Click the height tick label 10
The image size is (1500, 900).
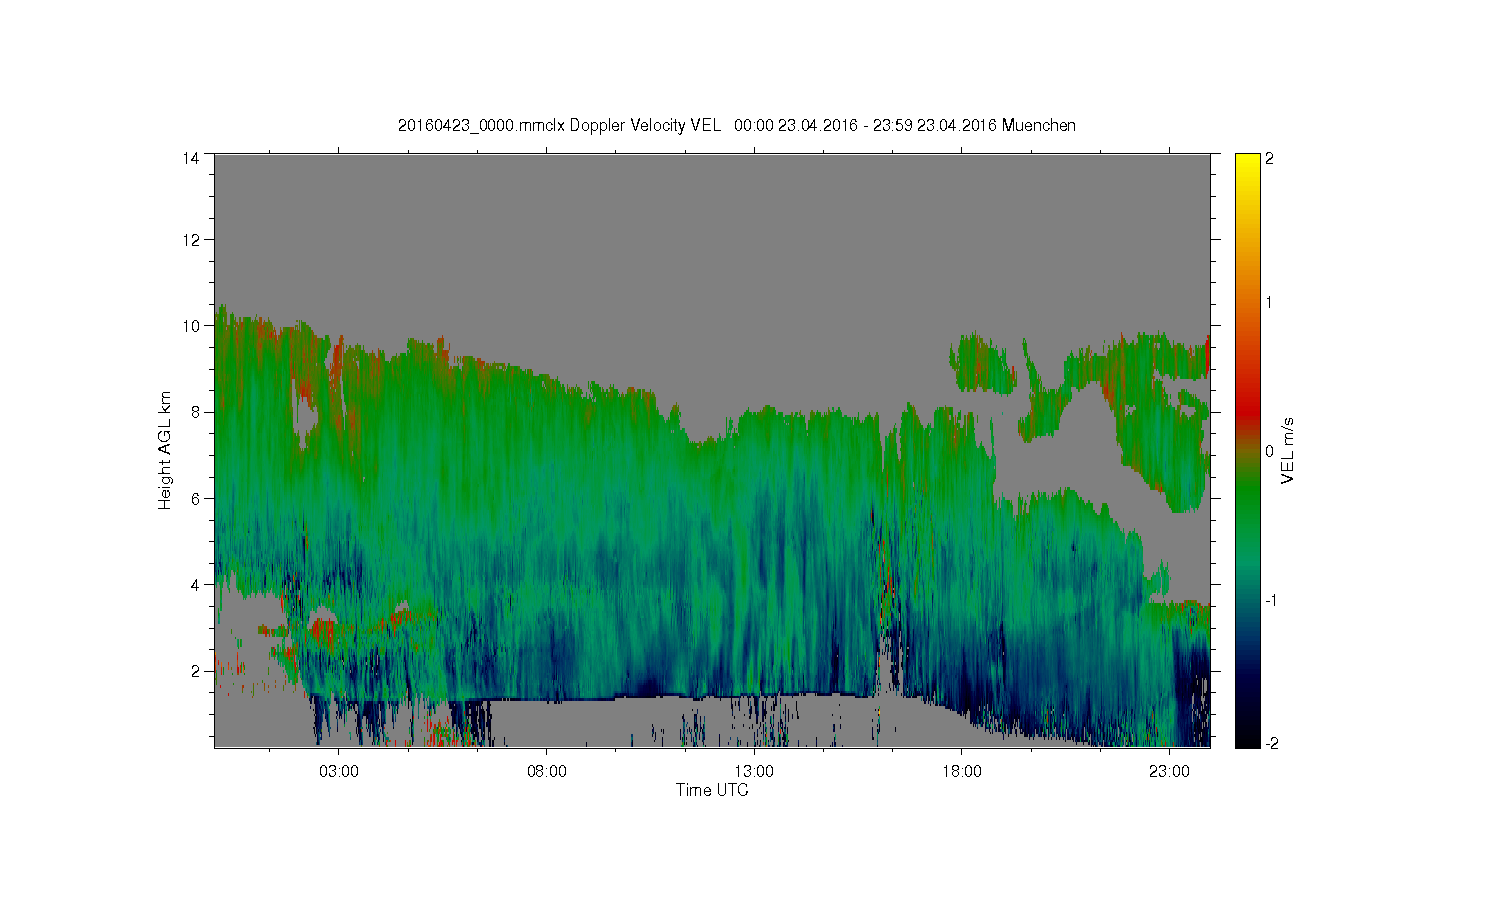(x=191, y=325)
